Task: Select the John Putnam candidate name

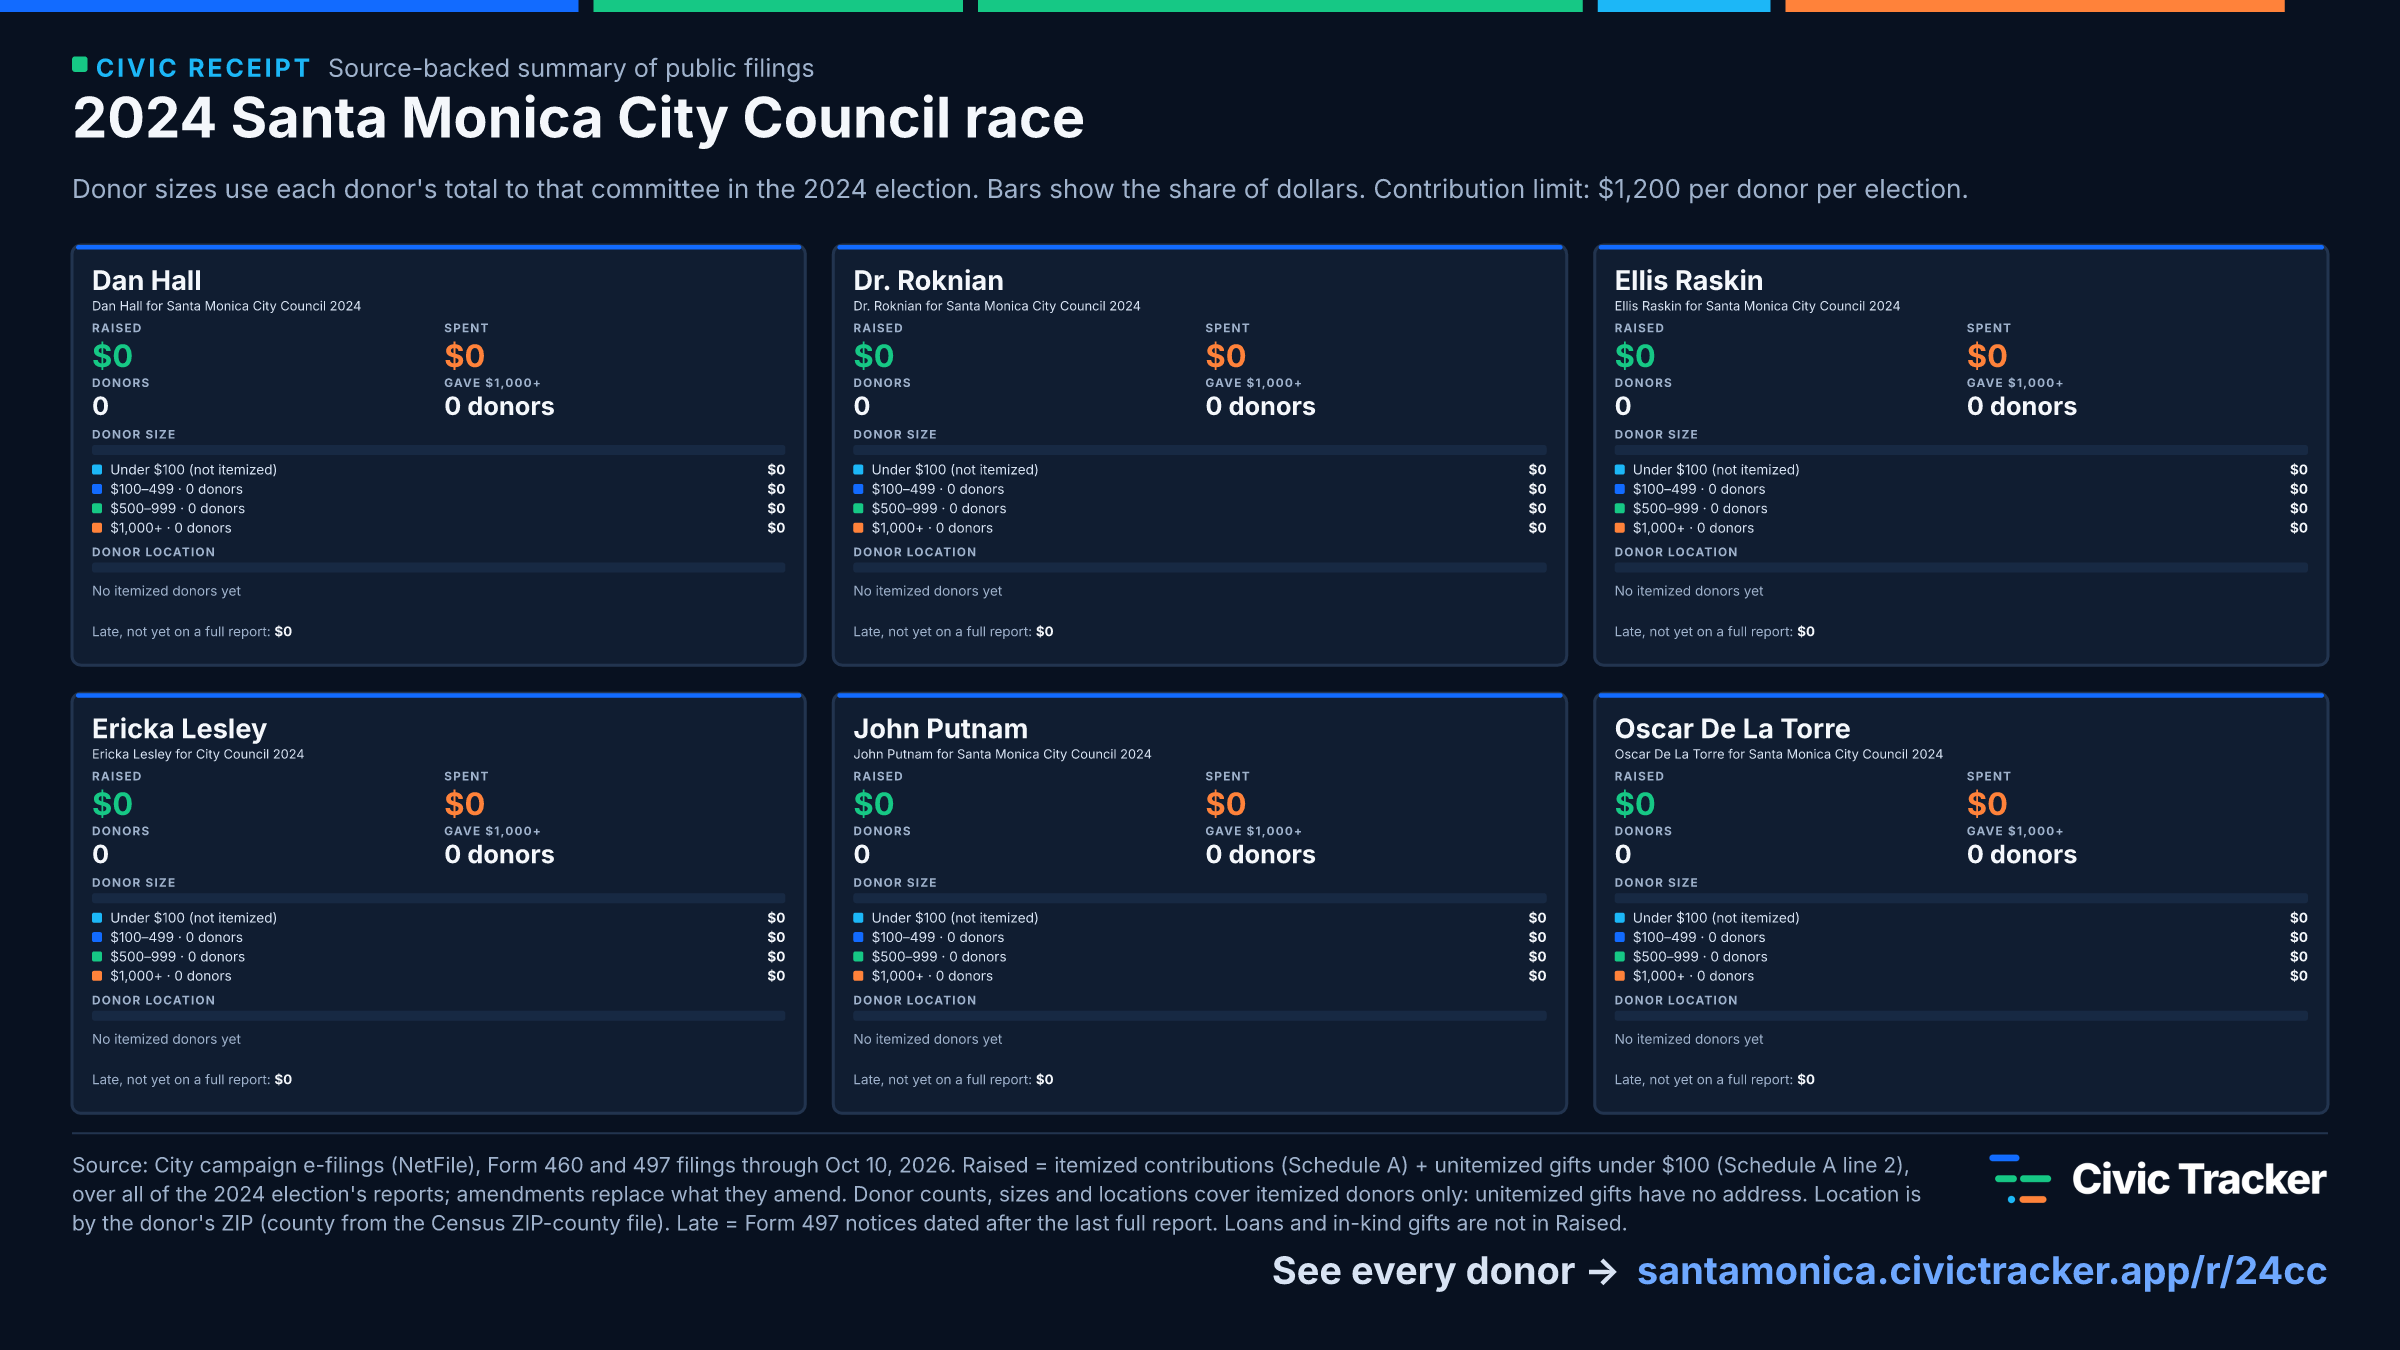Action: click(940, 729)
